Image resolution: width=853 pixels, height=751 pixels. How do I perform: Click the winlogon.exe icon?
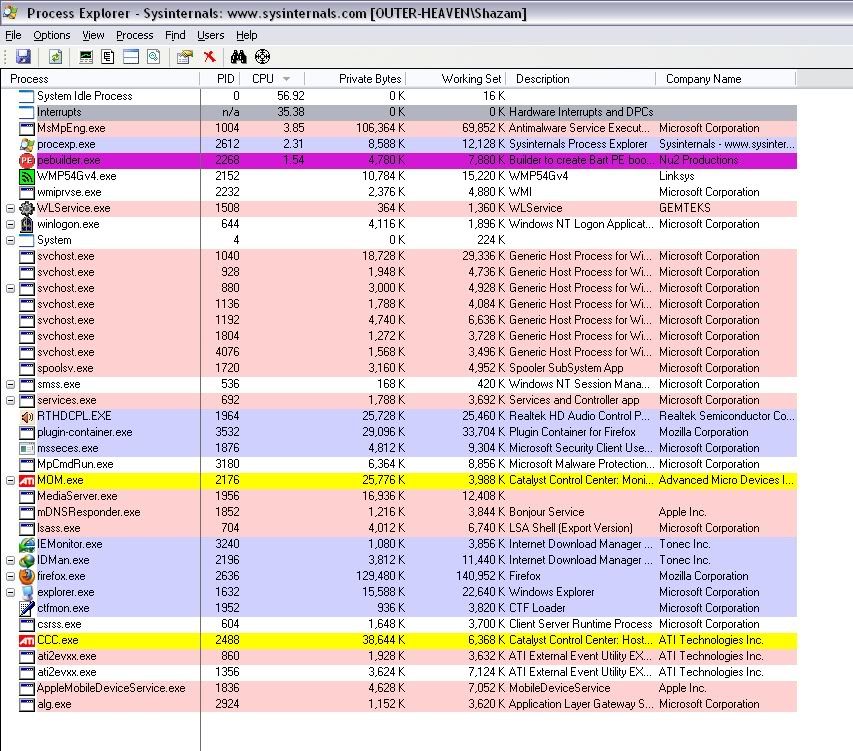[27, 224]
